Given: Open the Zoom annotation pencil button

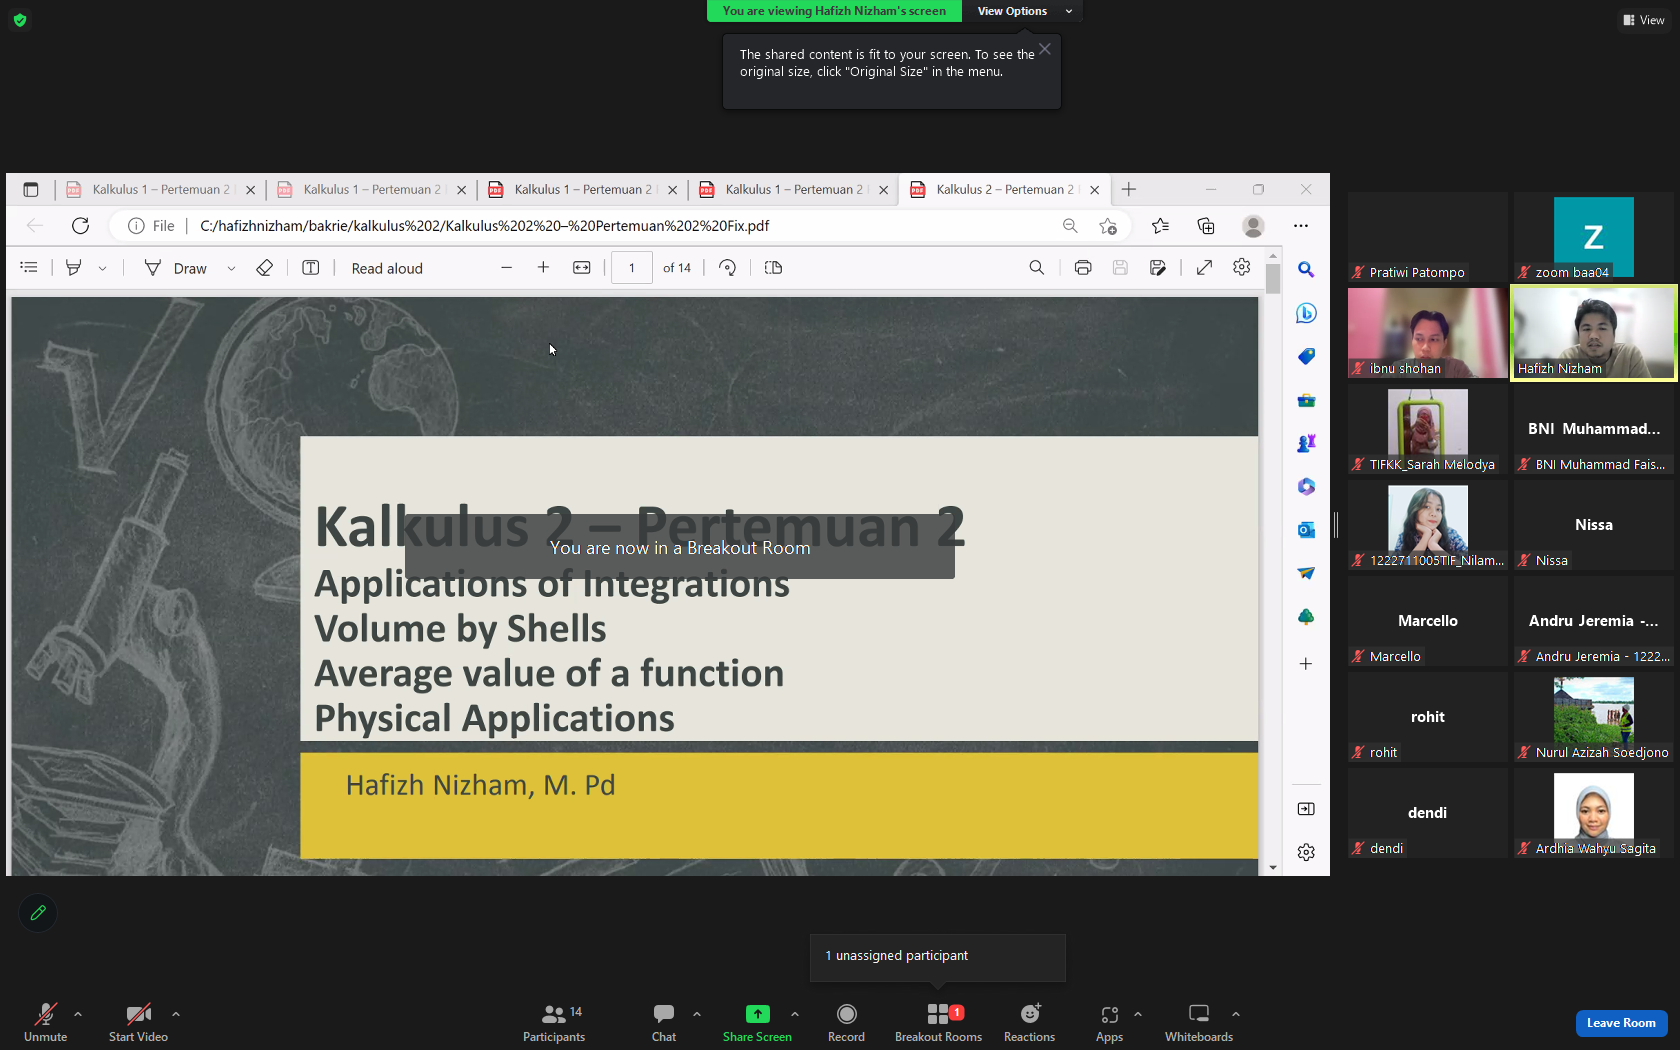Looking at the screenshot, I should 38,912.
